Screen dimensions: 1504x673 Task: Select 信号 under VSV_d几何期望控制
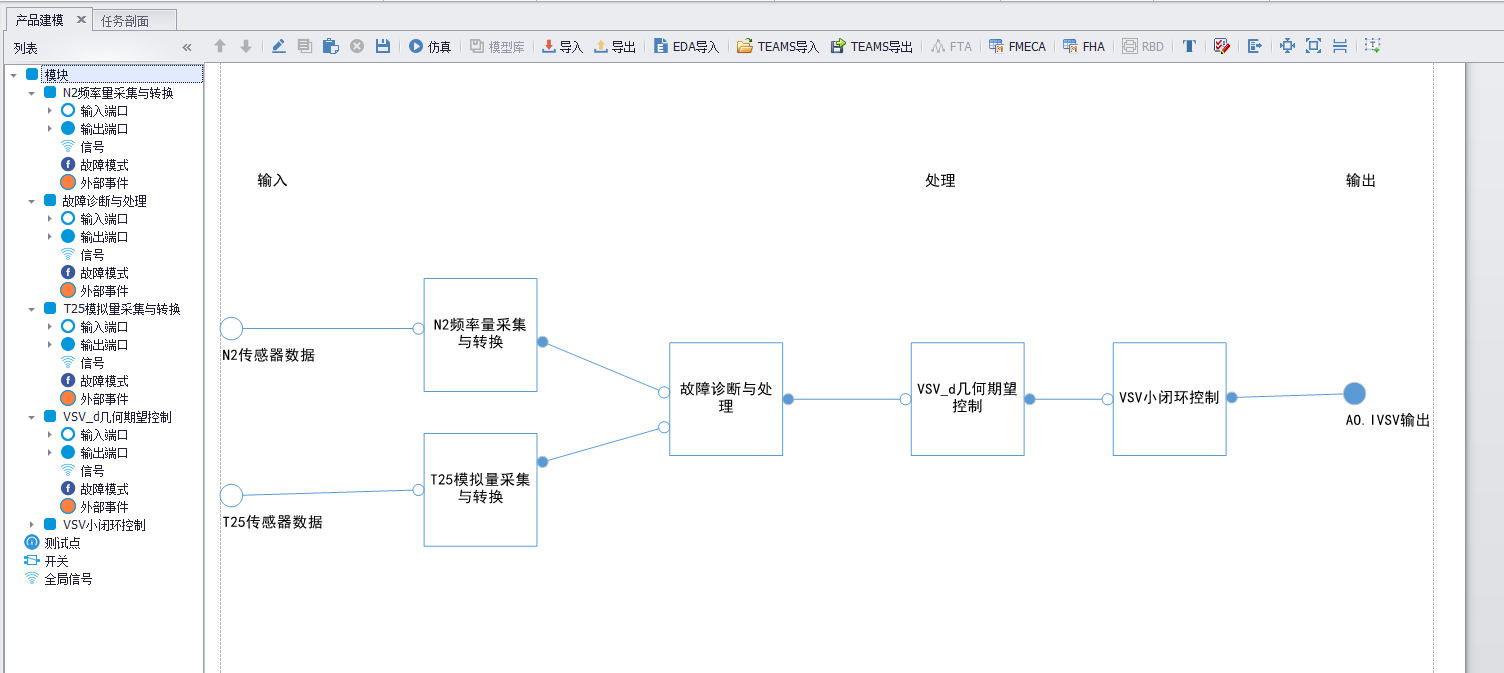[x=92, y=471]
